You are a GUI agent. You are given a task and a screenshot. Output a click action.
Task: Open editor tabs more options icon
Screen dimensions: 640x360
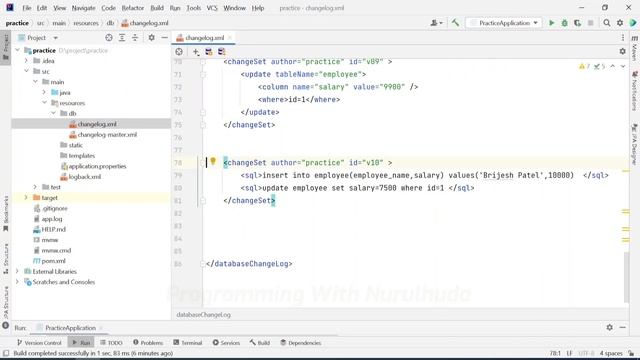(x=623, y=38)
